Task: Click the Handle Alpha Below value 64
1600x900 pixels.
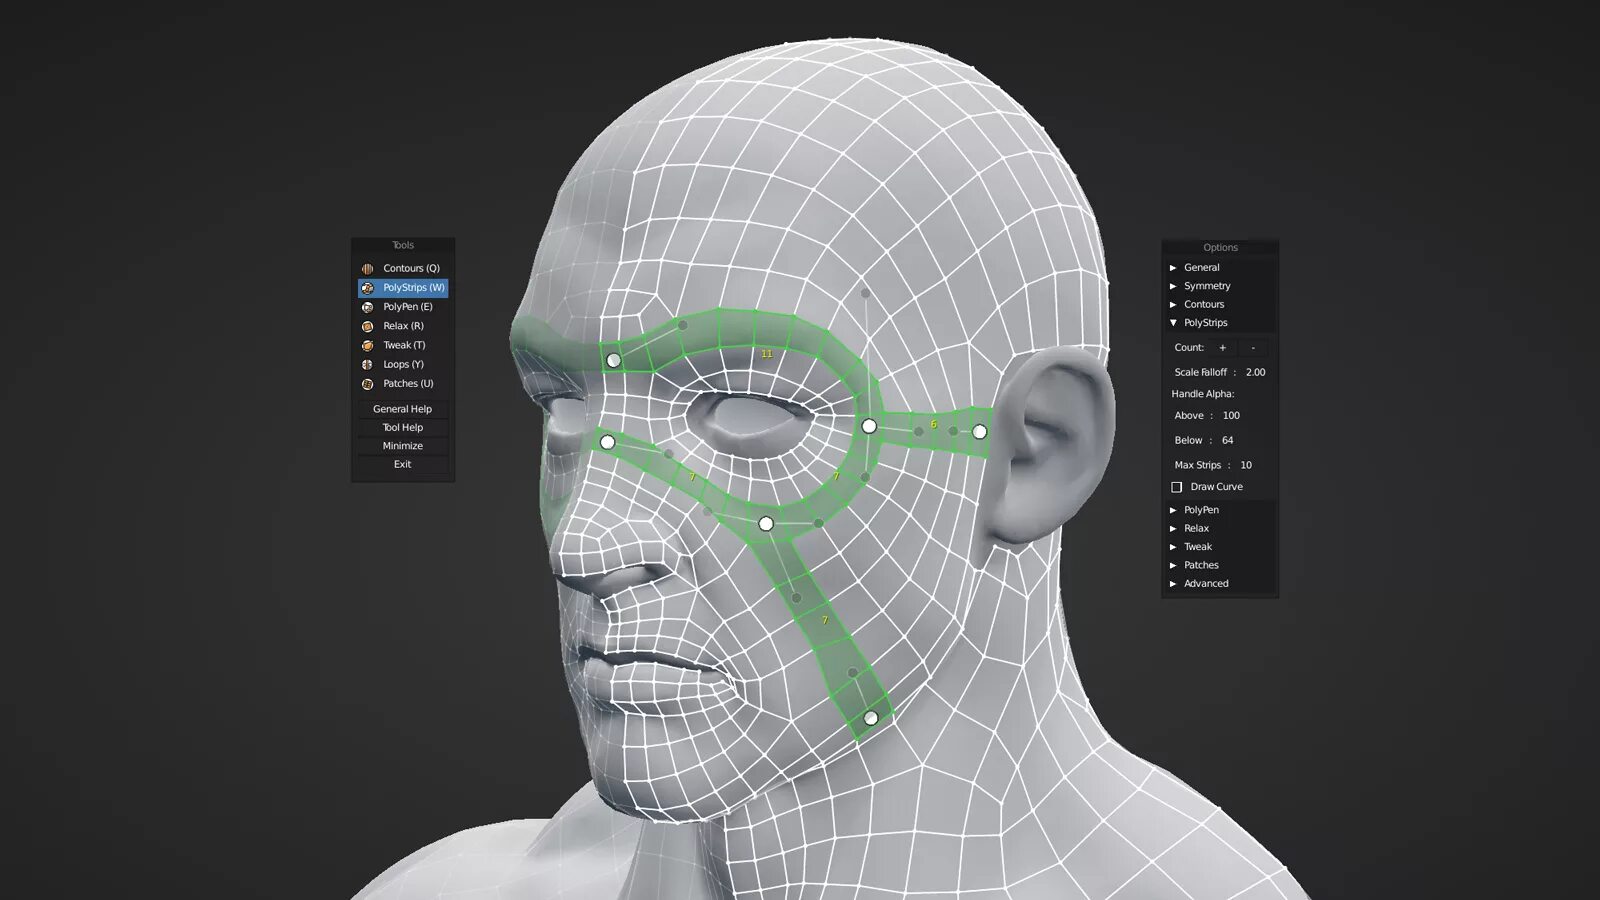Action: 1227,441
